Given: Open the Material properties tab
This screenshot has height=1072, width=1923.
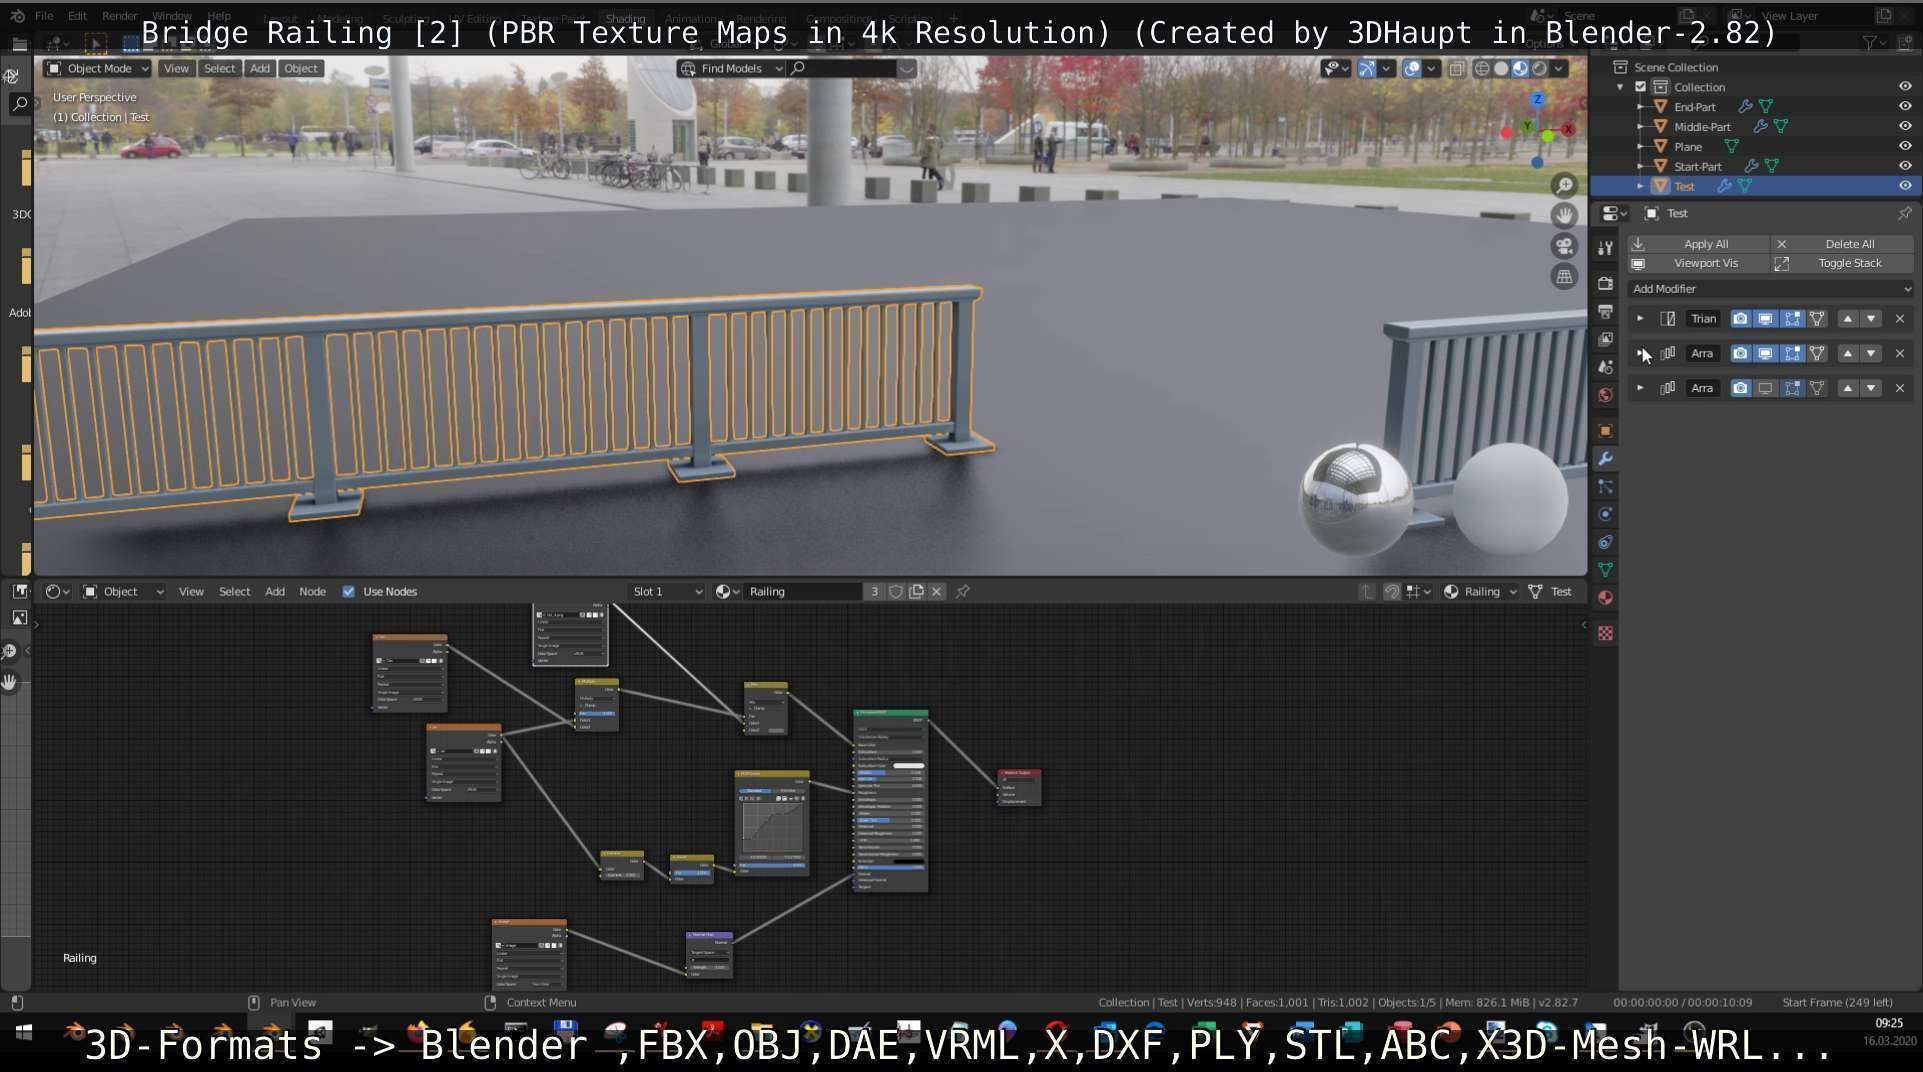Looking at the screenshot, I should pos(1605,598).
